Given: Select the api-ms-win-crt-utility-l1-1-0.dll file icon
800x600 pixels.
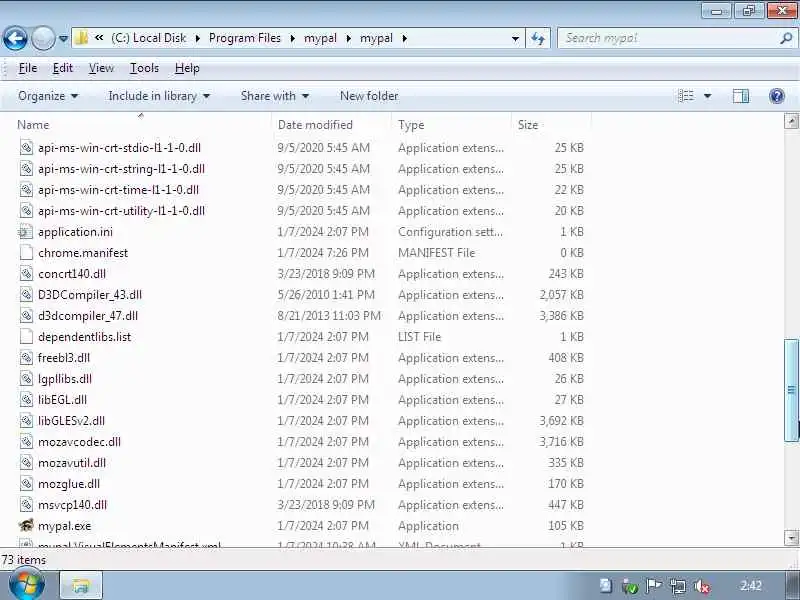Looking at the screenshot, I should [x=26, y=210].
